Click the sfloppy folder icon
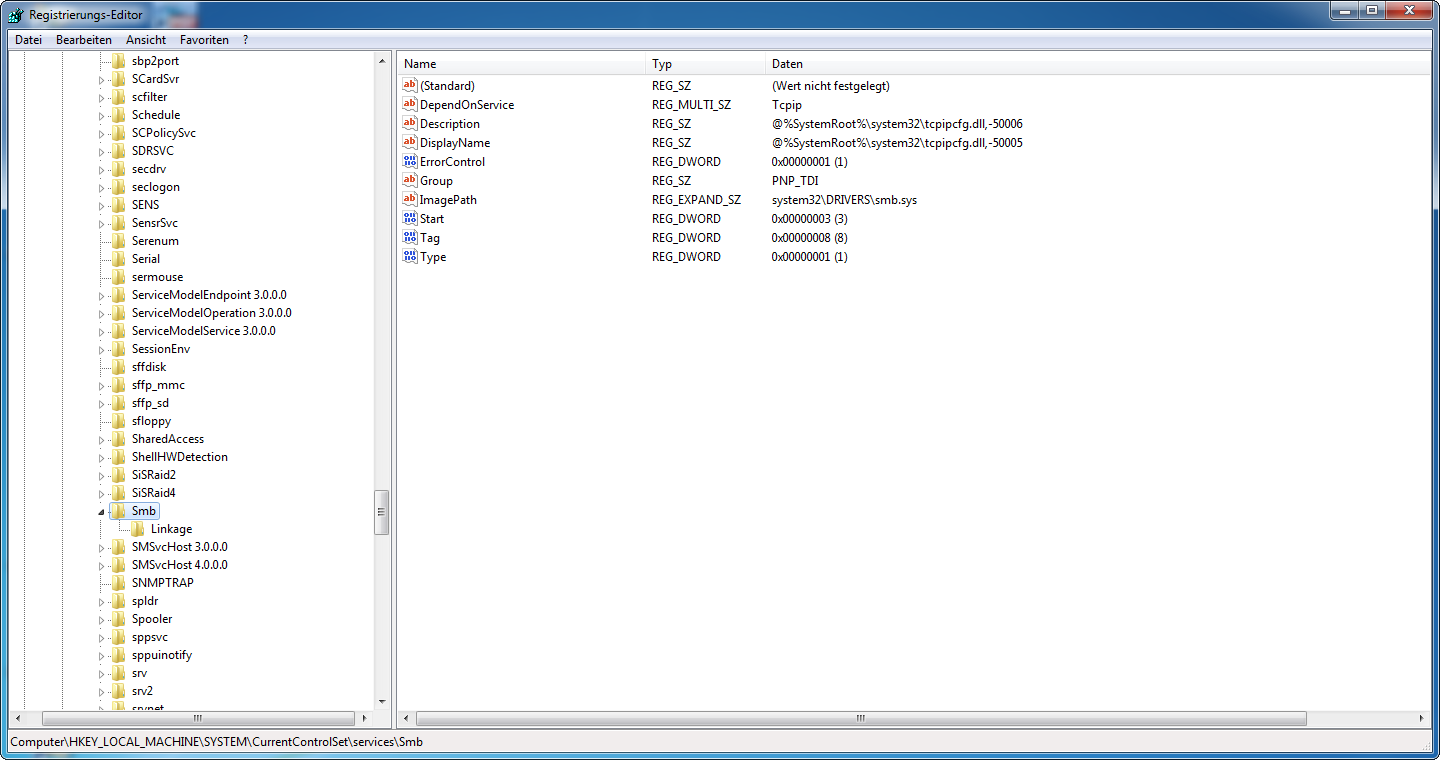This screenshot has height=760, width=1440. [x=118, y=421]
